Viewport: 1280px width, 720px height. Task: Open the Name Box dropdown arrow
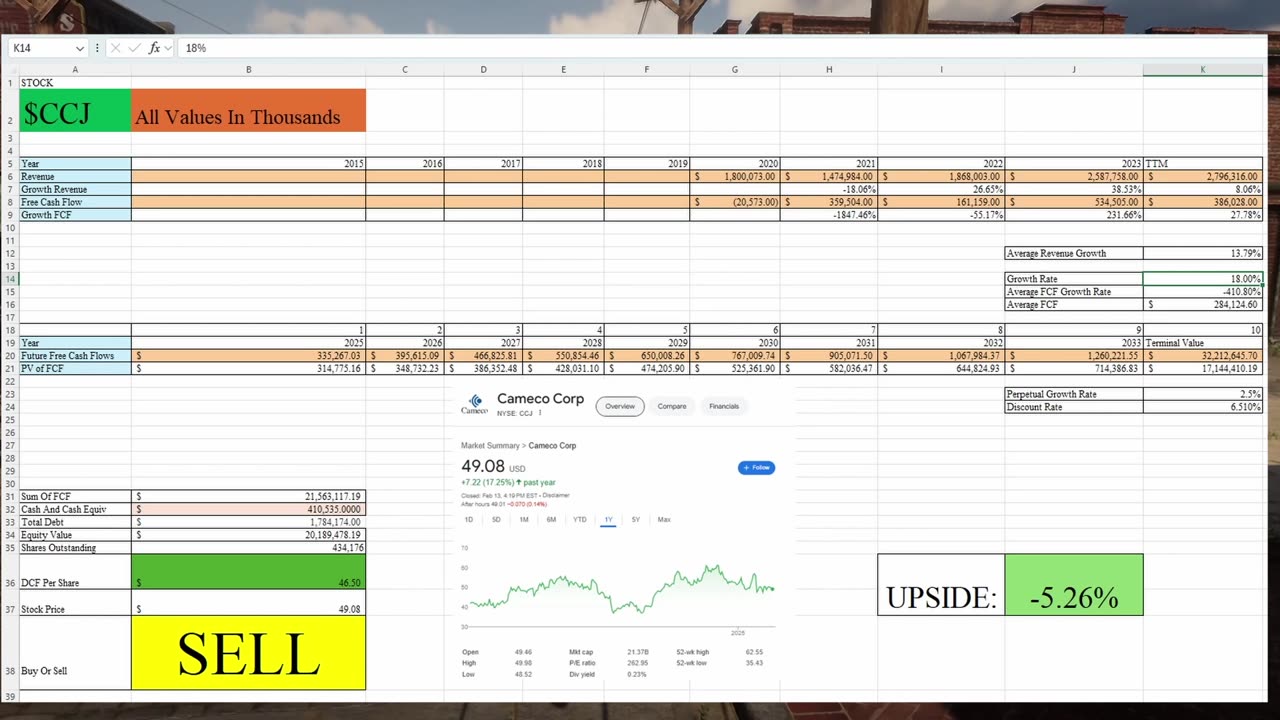[x=79, y=48]
